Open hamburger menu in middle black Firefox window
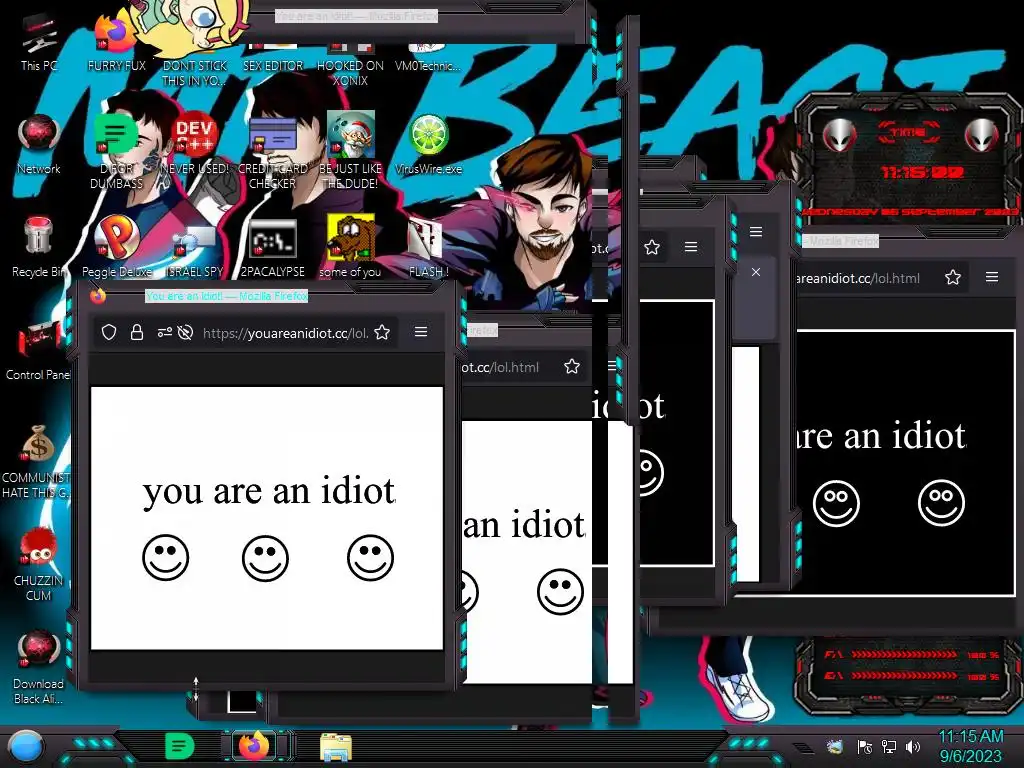This screenshot has width=1024, height=768. [691, 247]
